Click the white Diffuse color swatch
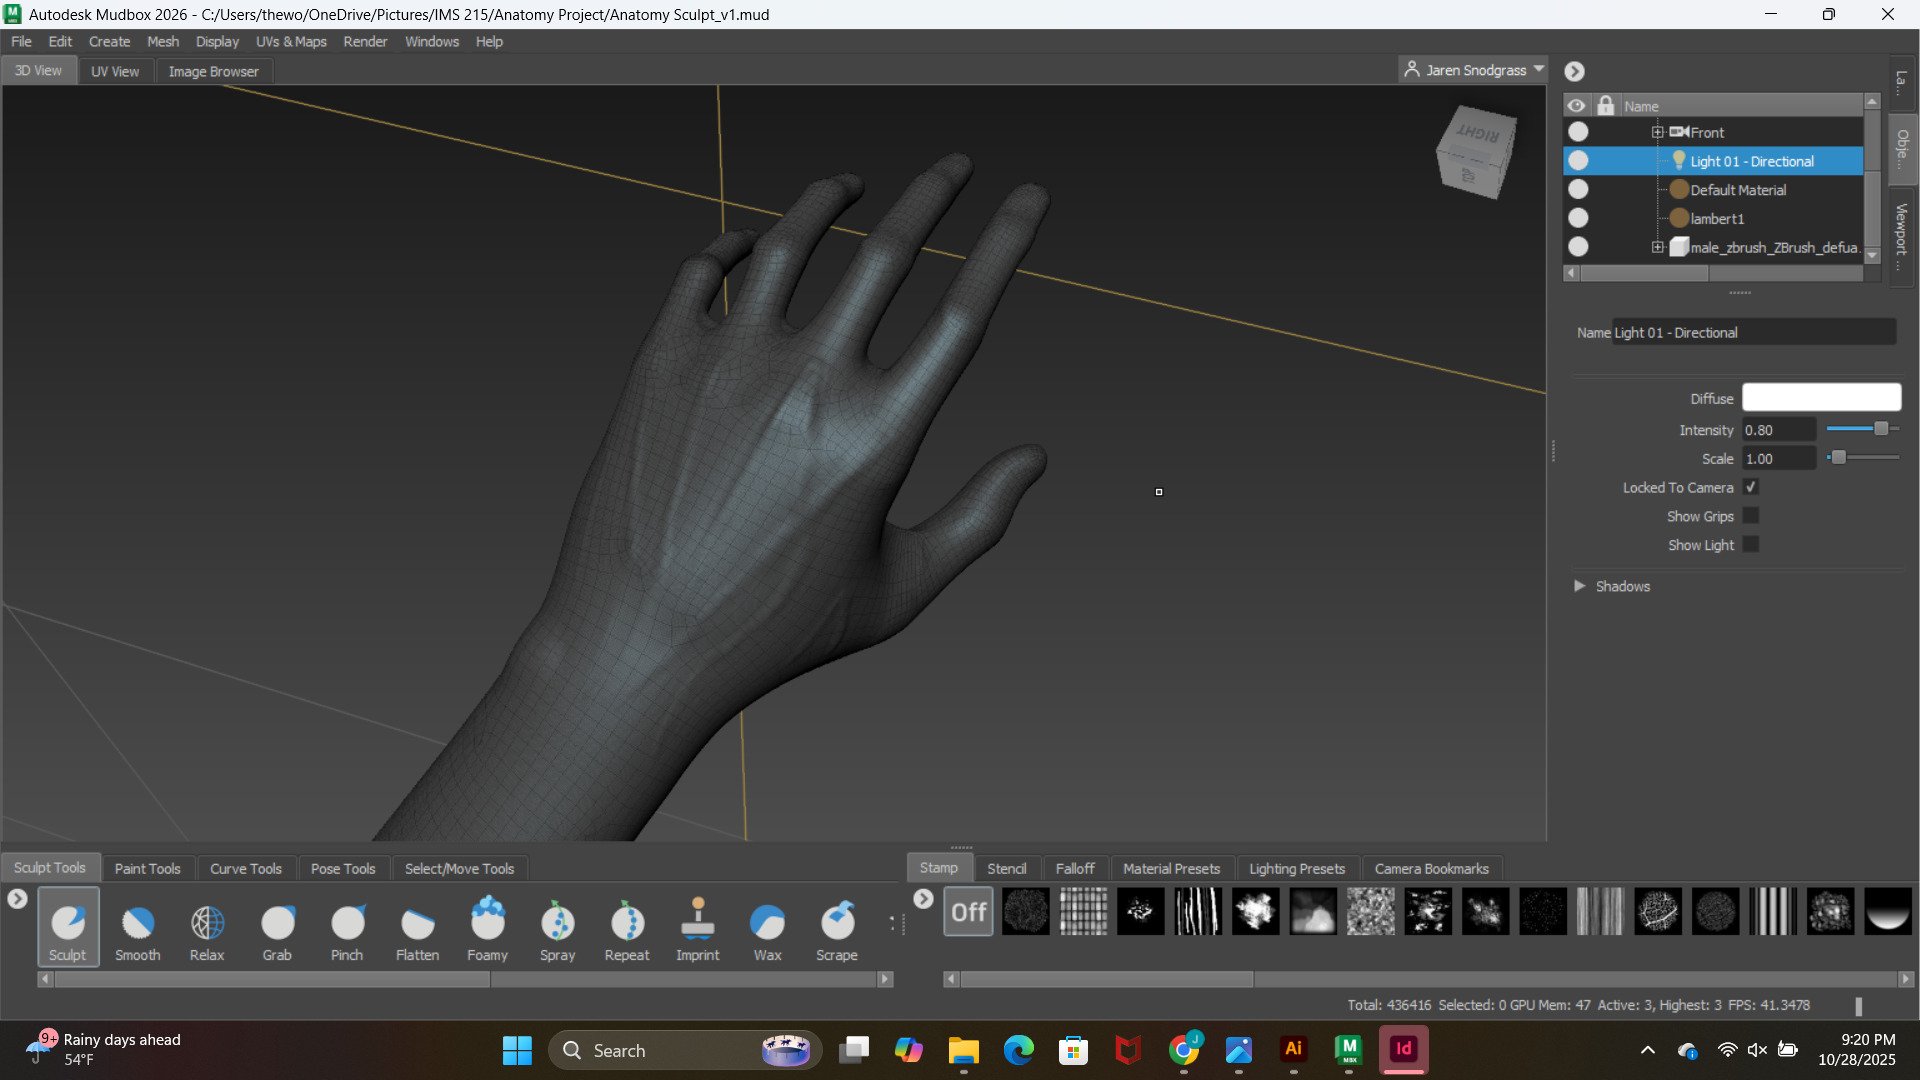Viewport: 1920px width, 1080px height. (x=1821, y=398)
